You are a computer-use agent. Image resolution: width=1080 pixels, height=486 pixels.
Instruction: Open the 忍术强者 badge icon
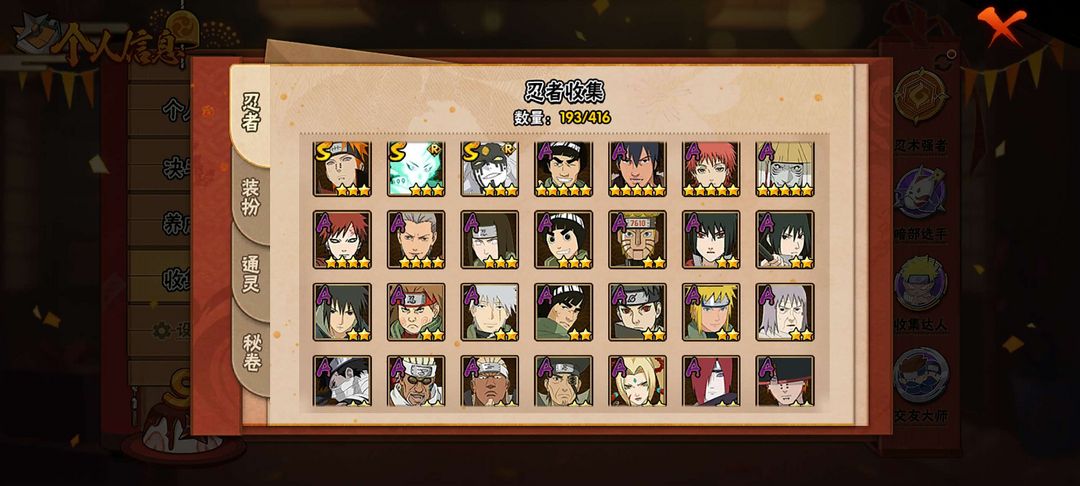(921, 96)
